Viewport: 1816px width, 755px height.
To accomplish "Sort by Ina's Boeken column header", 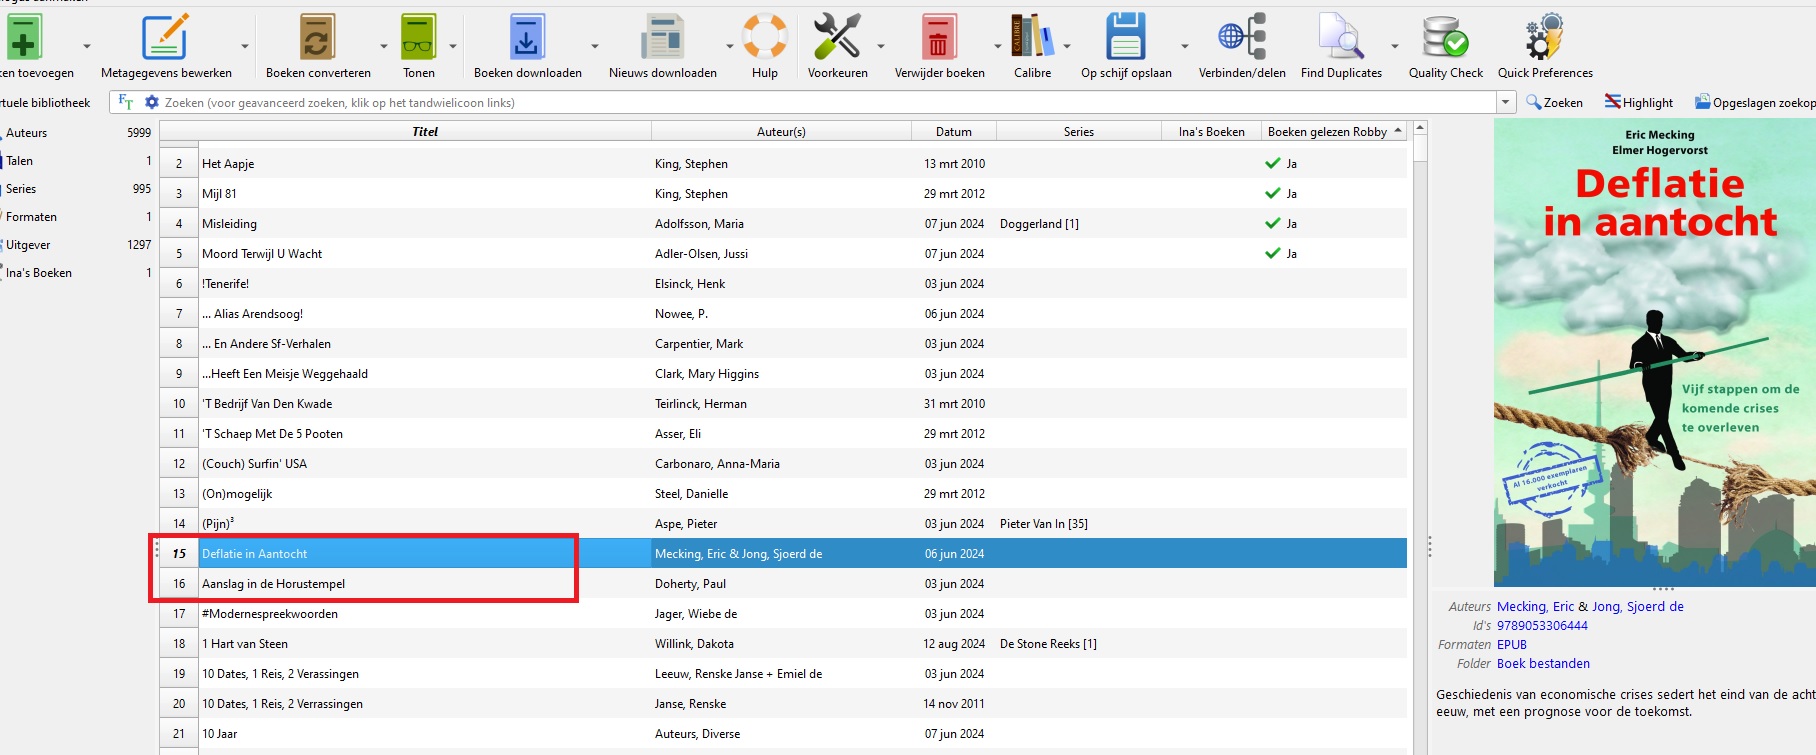I will [x=1212, y=131].
